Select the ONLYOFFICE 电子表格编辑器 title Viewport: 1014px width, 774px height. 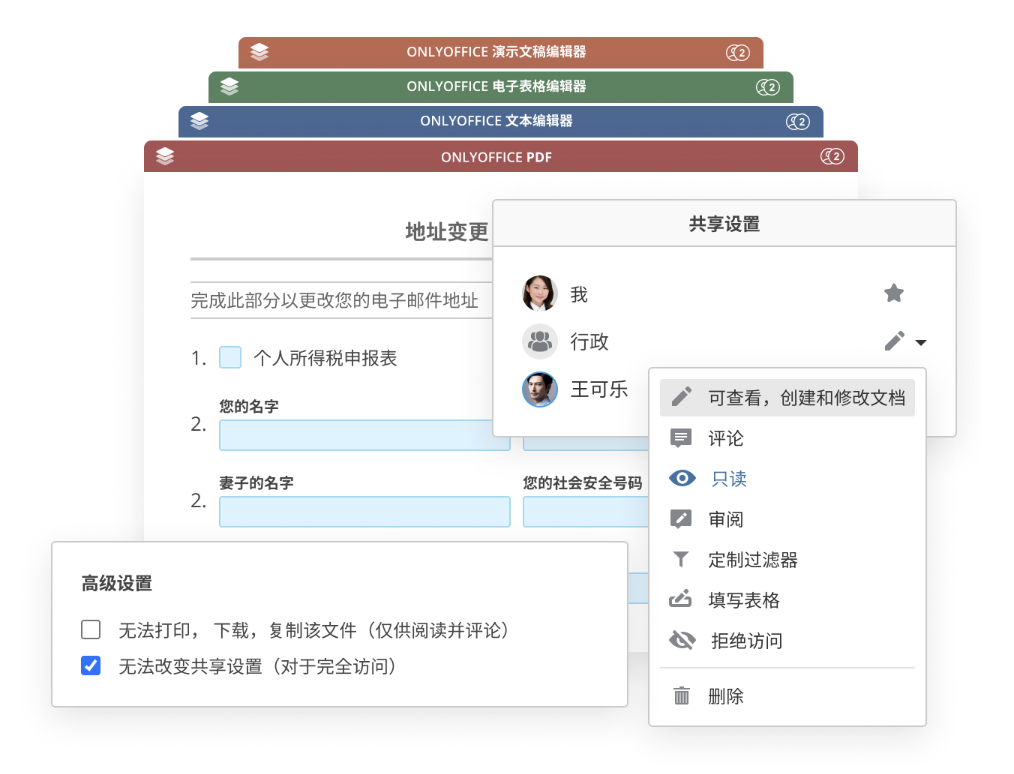(496, 86)
